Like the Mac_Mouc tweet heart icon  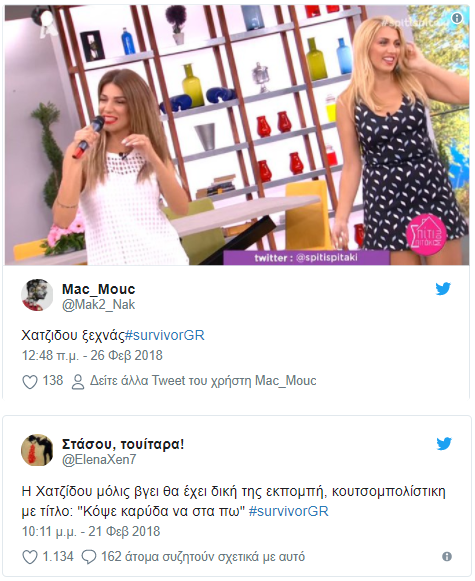[30, 382]
